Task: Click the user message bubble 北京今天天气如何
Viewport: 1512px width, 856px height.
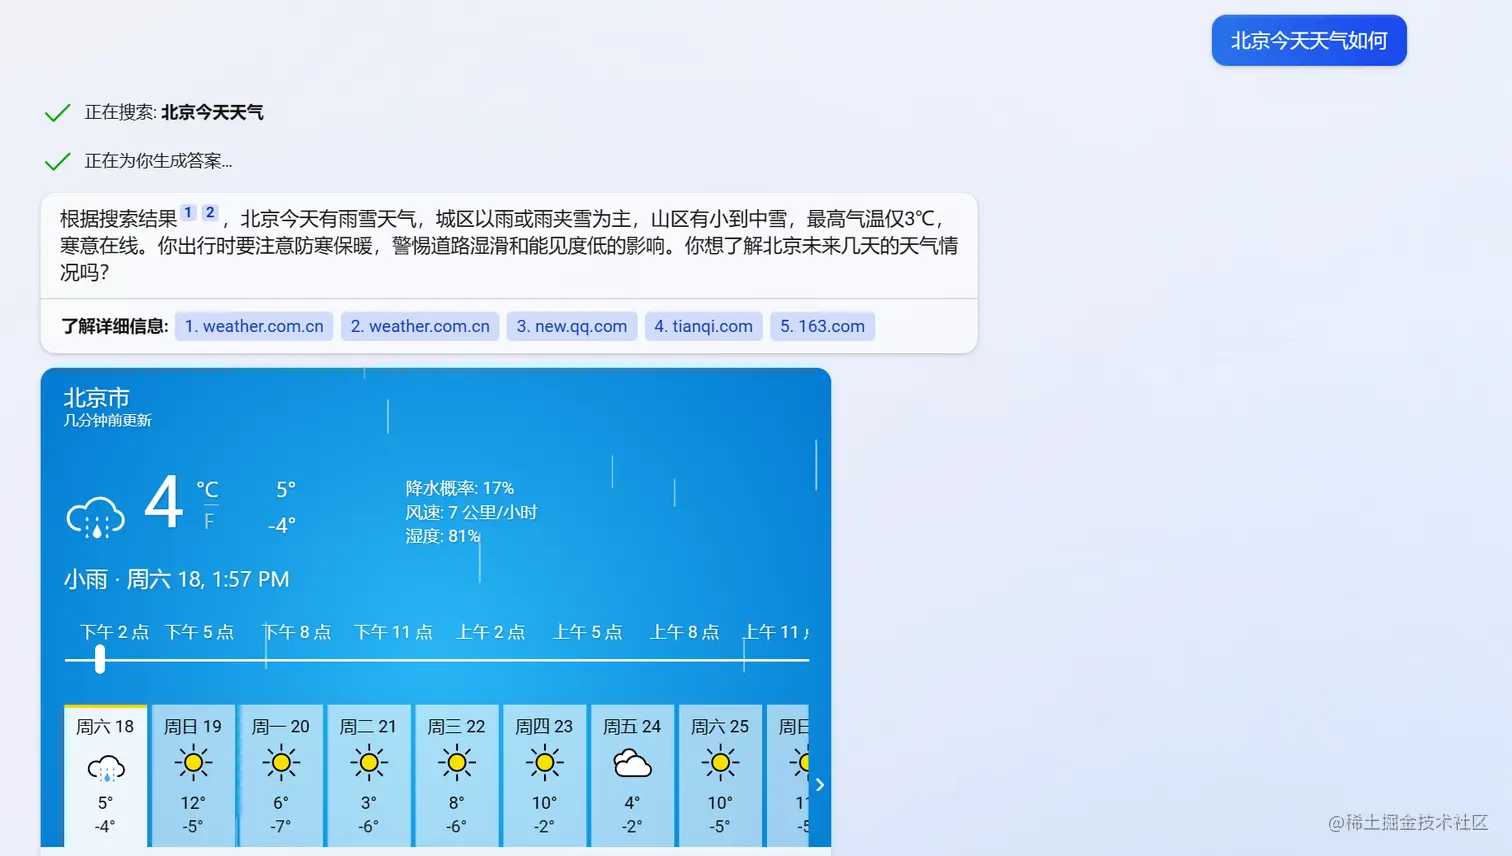Action: (1309, 41)
